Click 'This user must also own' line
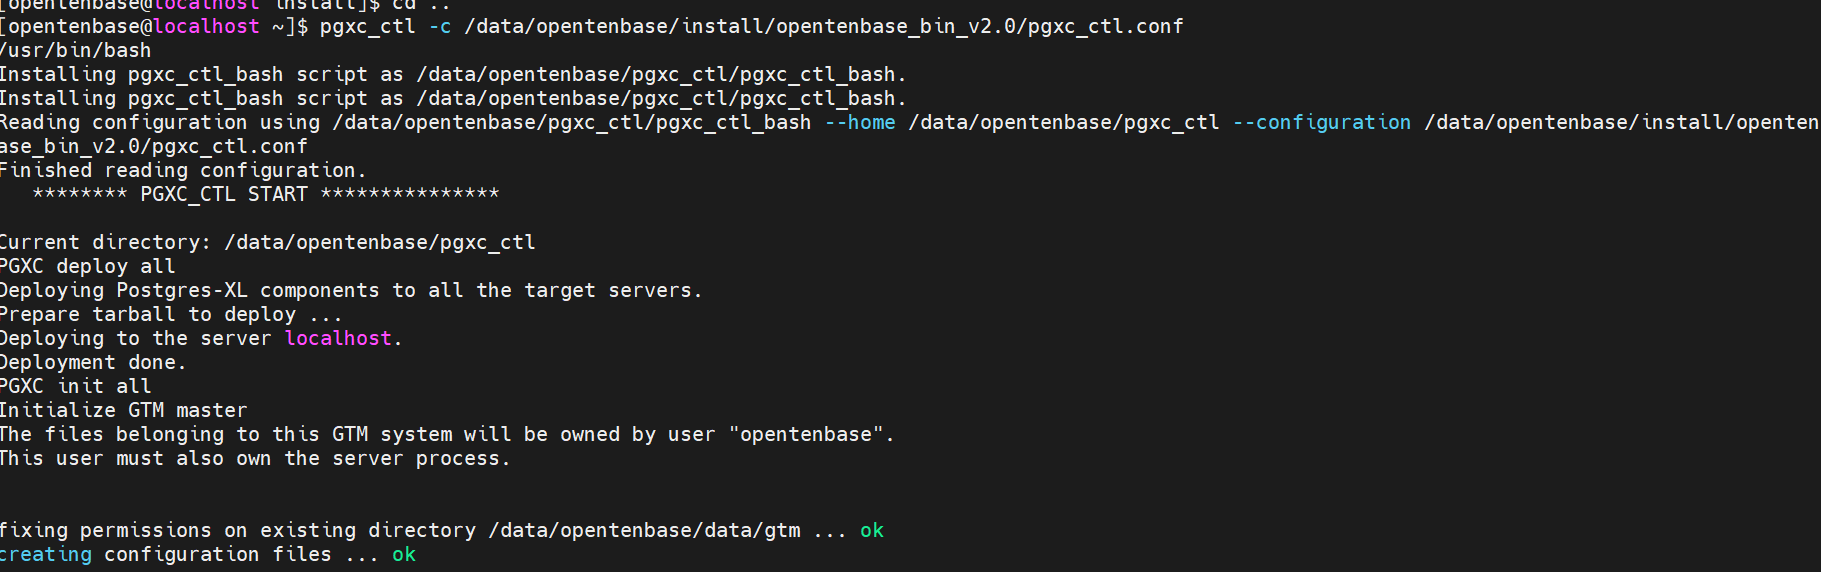 [255, 458]
